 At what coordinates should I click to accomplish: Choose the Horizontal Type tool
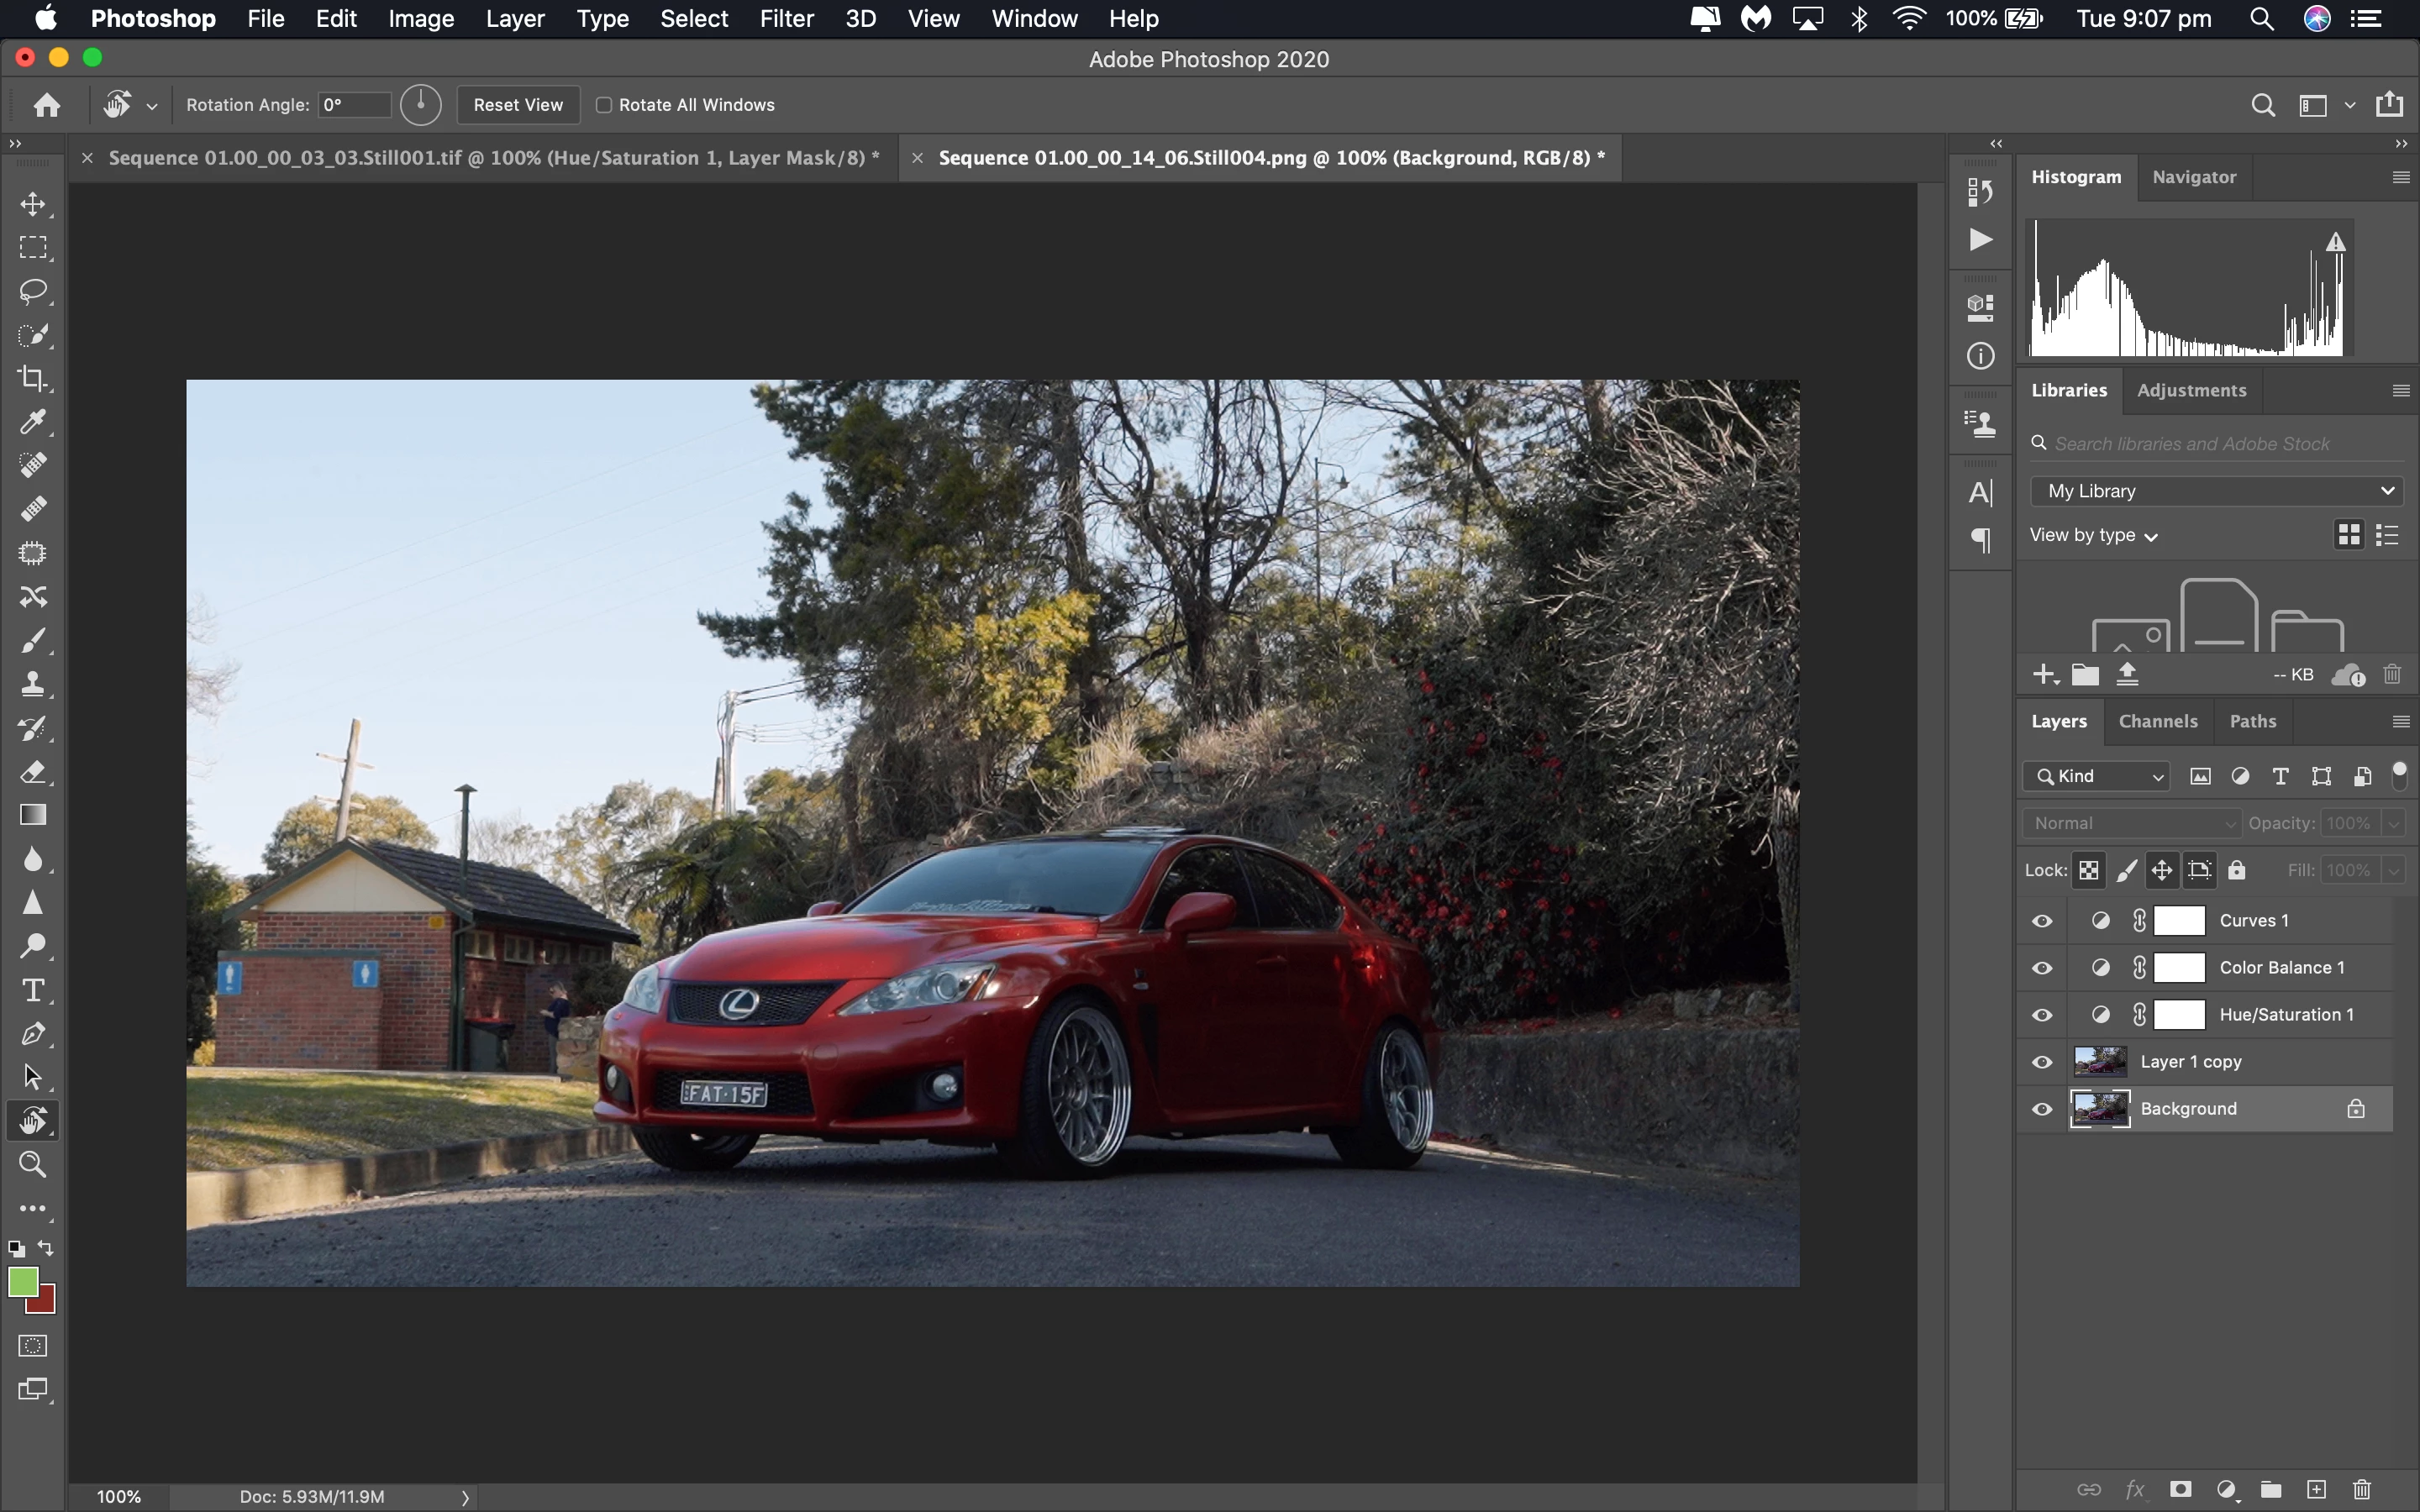33,990
